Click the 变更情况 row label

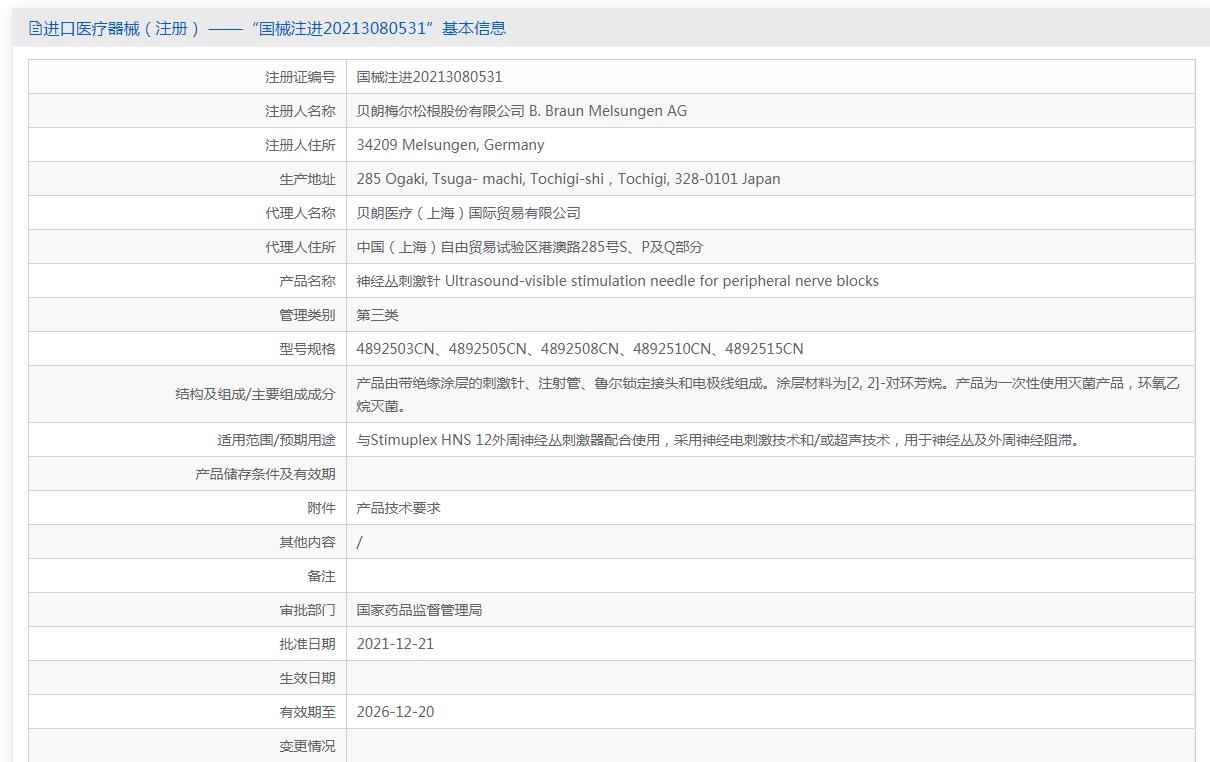(x=307, y=746)
